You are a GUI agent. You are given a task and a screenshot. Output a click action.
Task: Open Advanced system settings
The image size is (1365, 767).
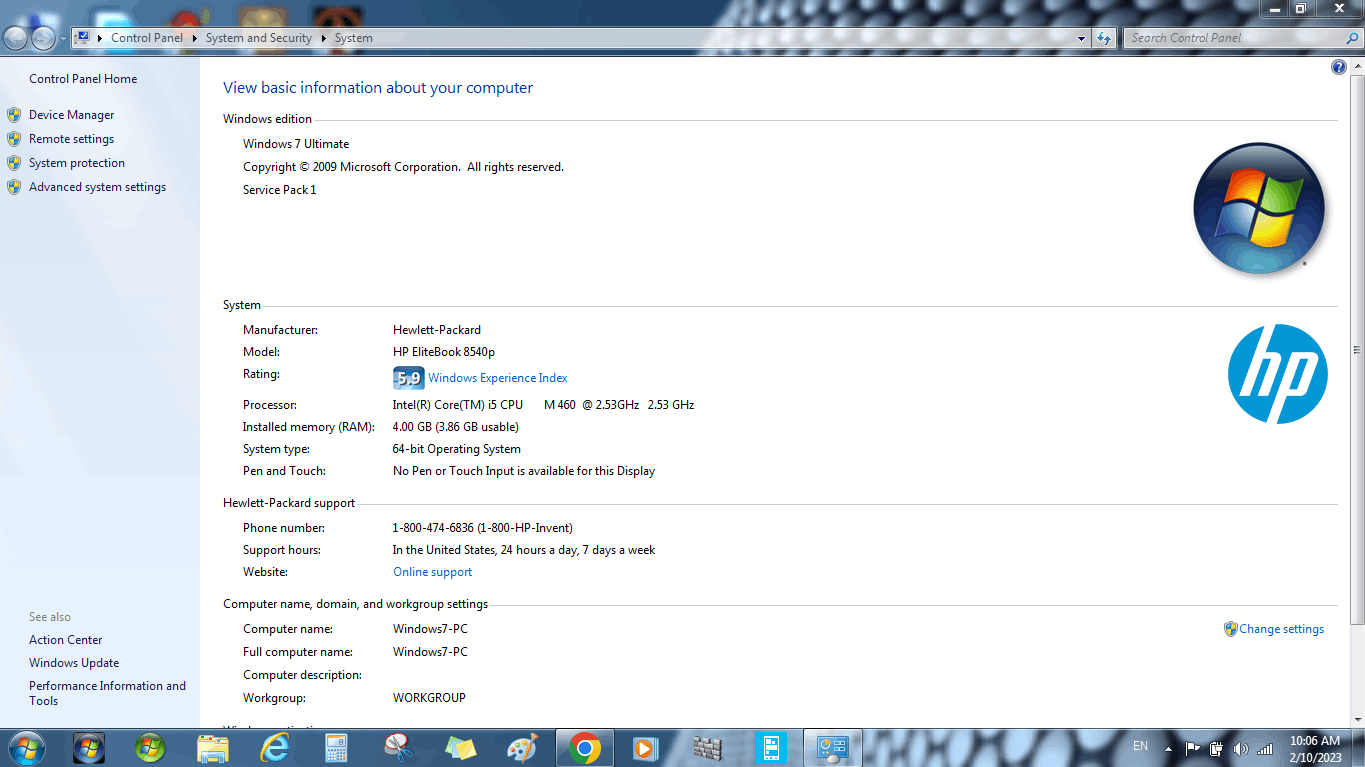pyautogui.click(x=97, y=187)
